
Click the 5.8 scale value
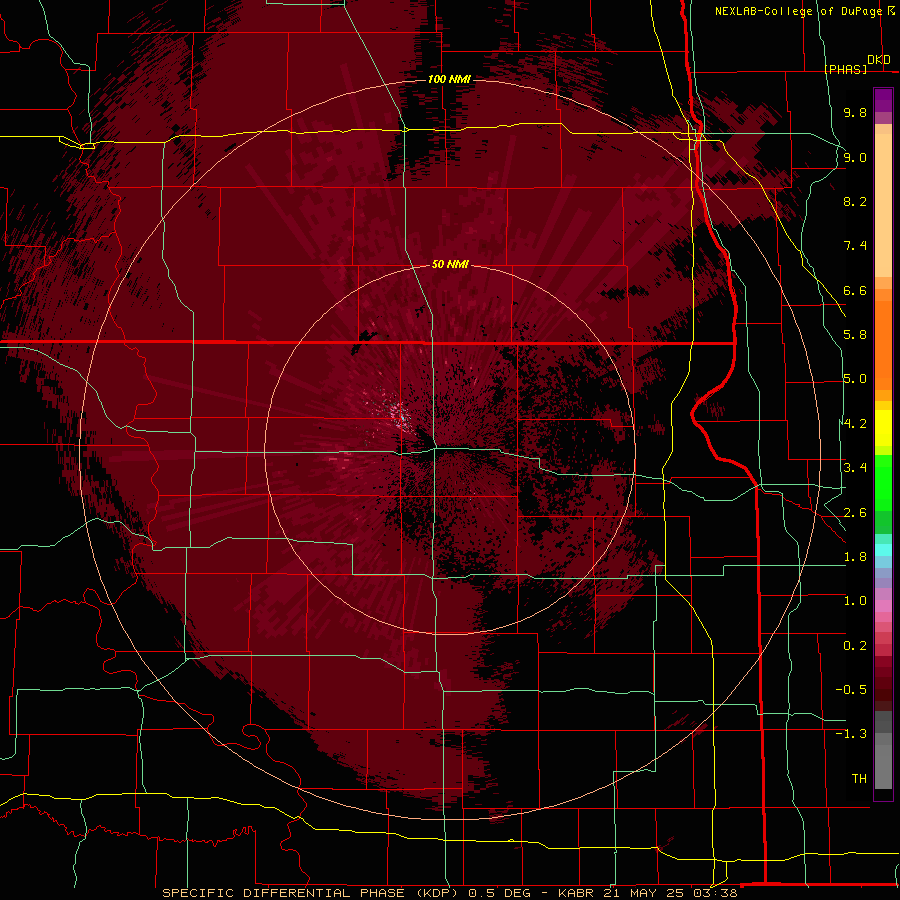(855, 335)
